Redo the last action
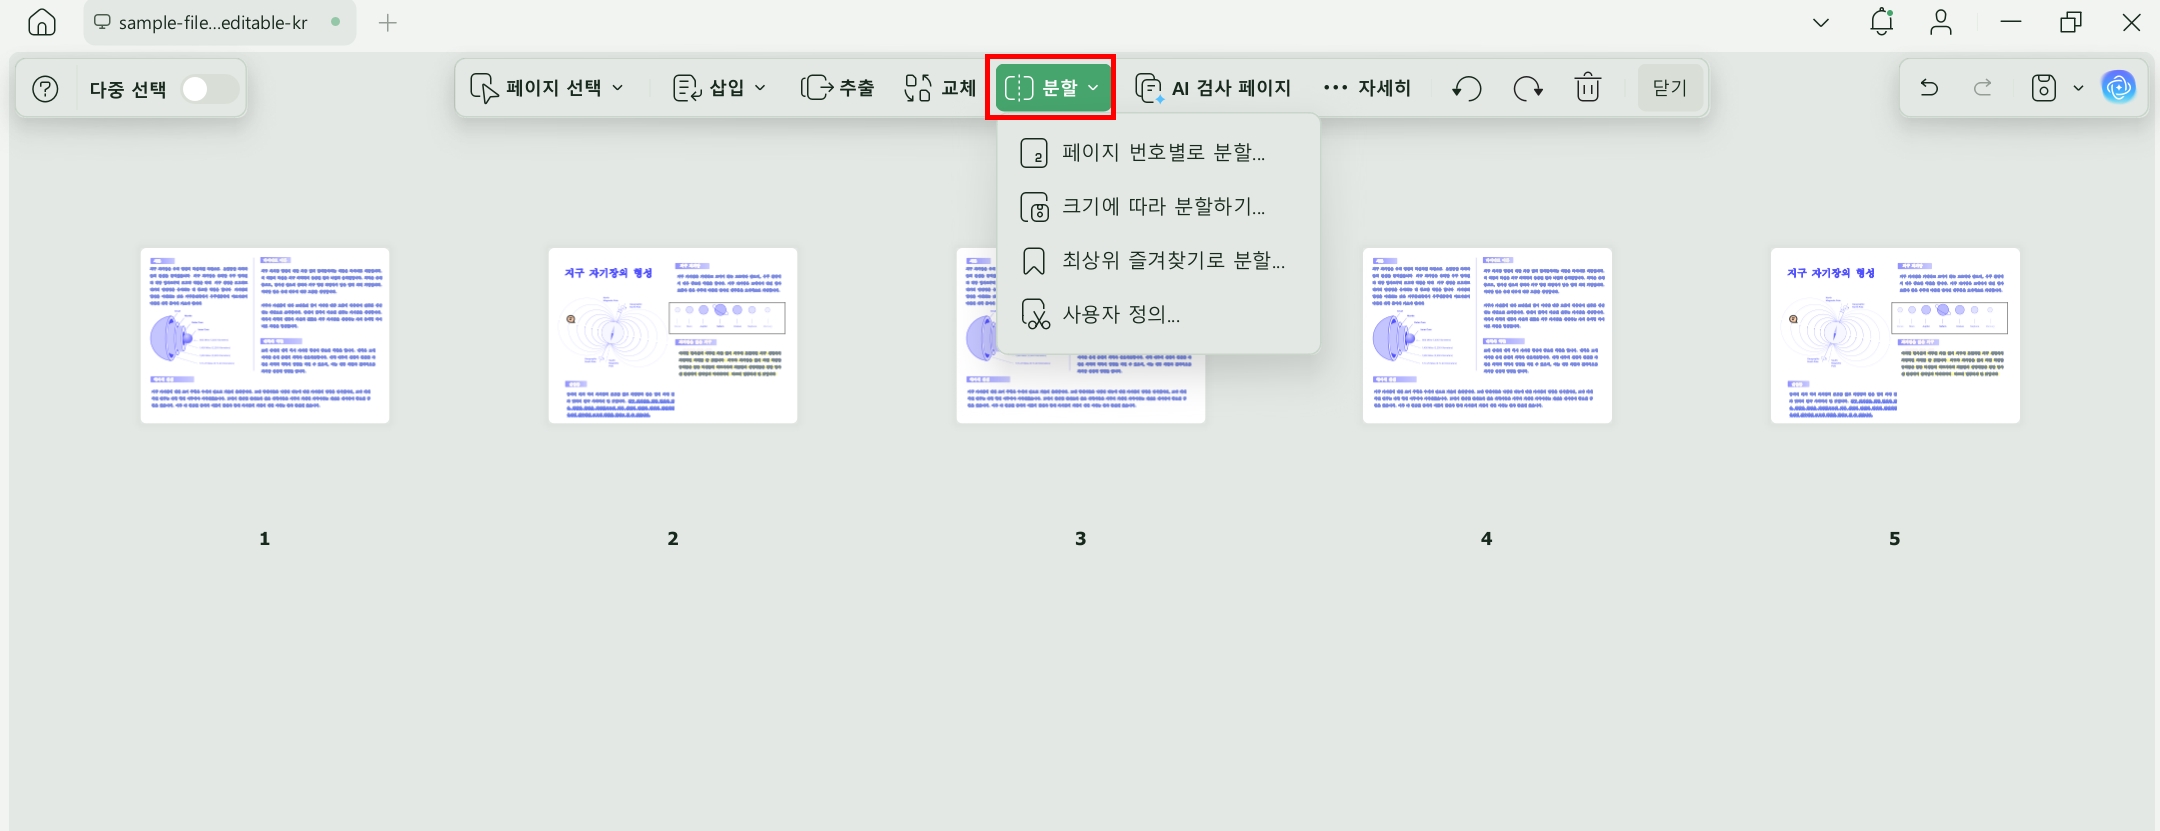Viewport: 2160px width, 831px height. (x=1982, y=88)
